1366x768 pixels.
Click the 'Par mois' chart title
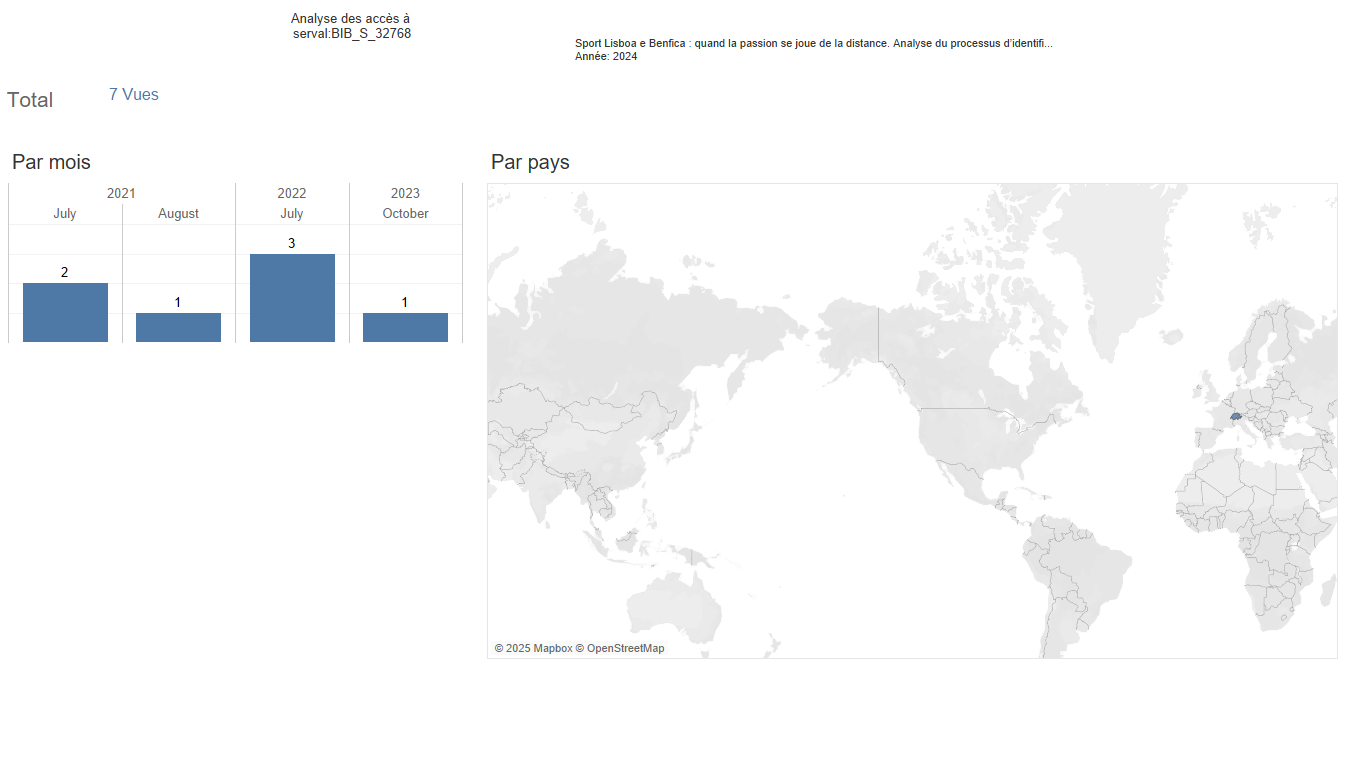tap(51, 162)
